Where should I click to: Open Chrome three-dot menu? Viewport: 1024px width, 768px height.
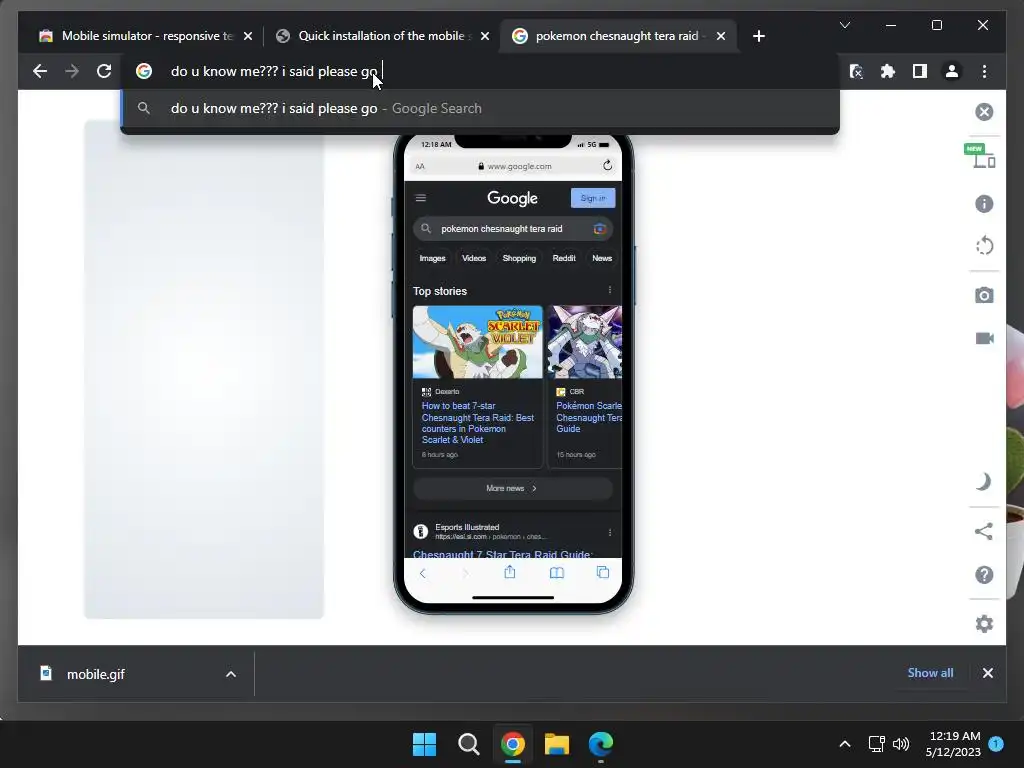[984, 71]
